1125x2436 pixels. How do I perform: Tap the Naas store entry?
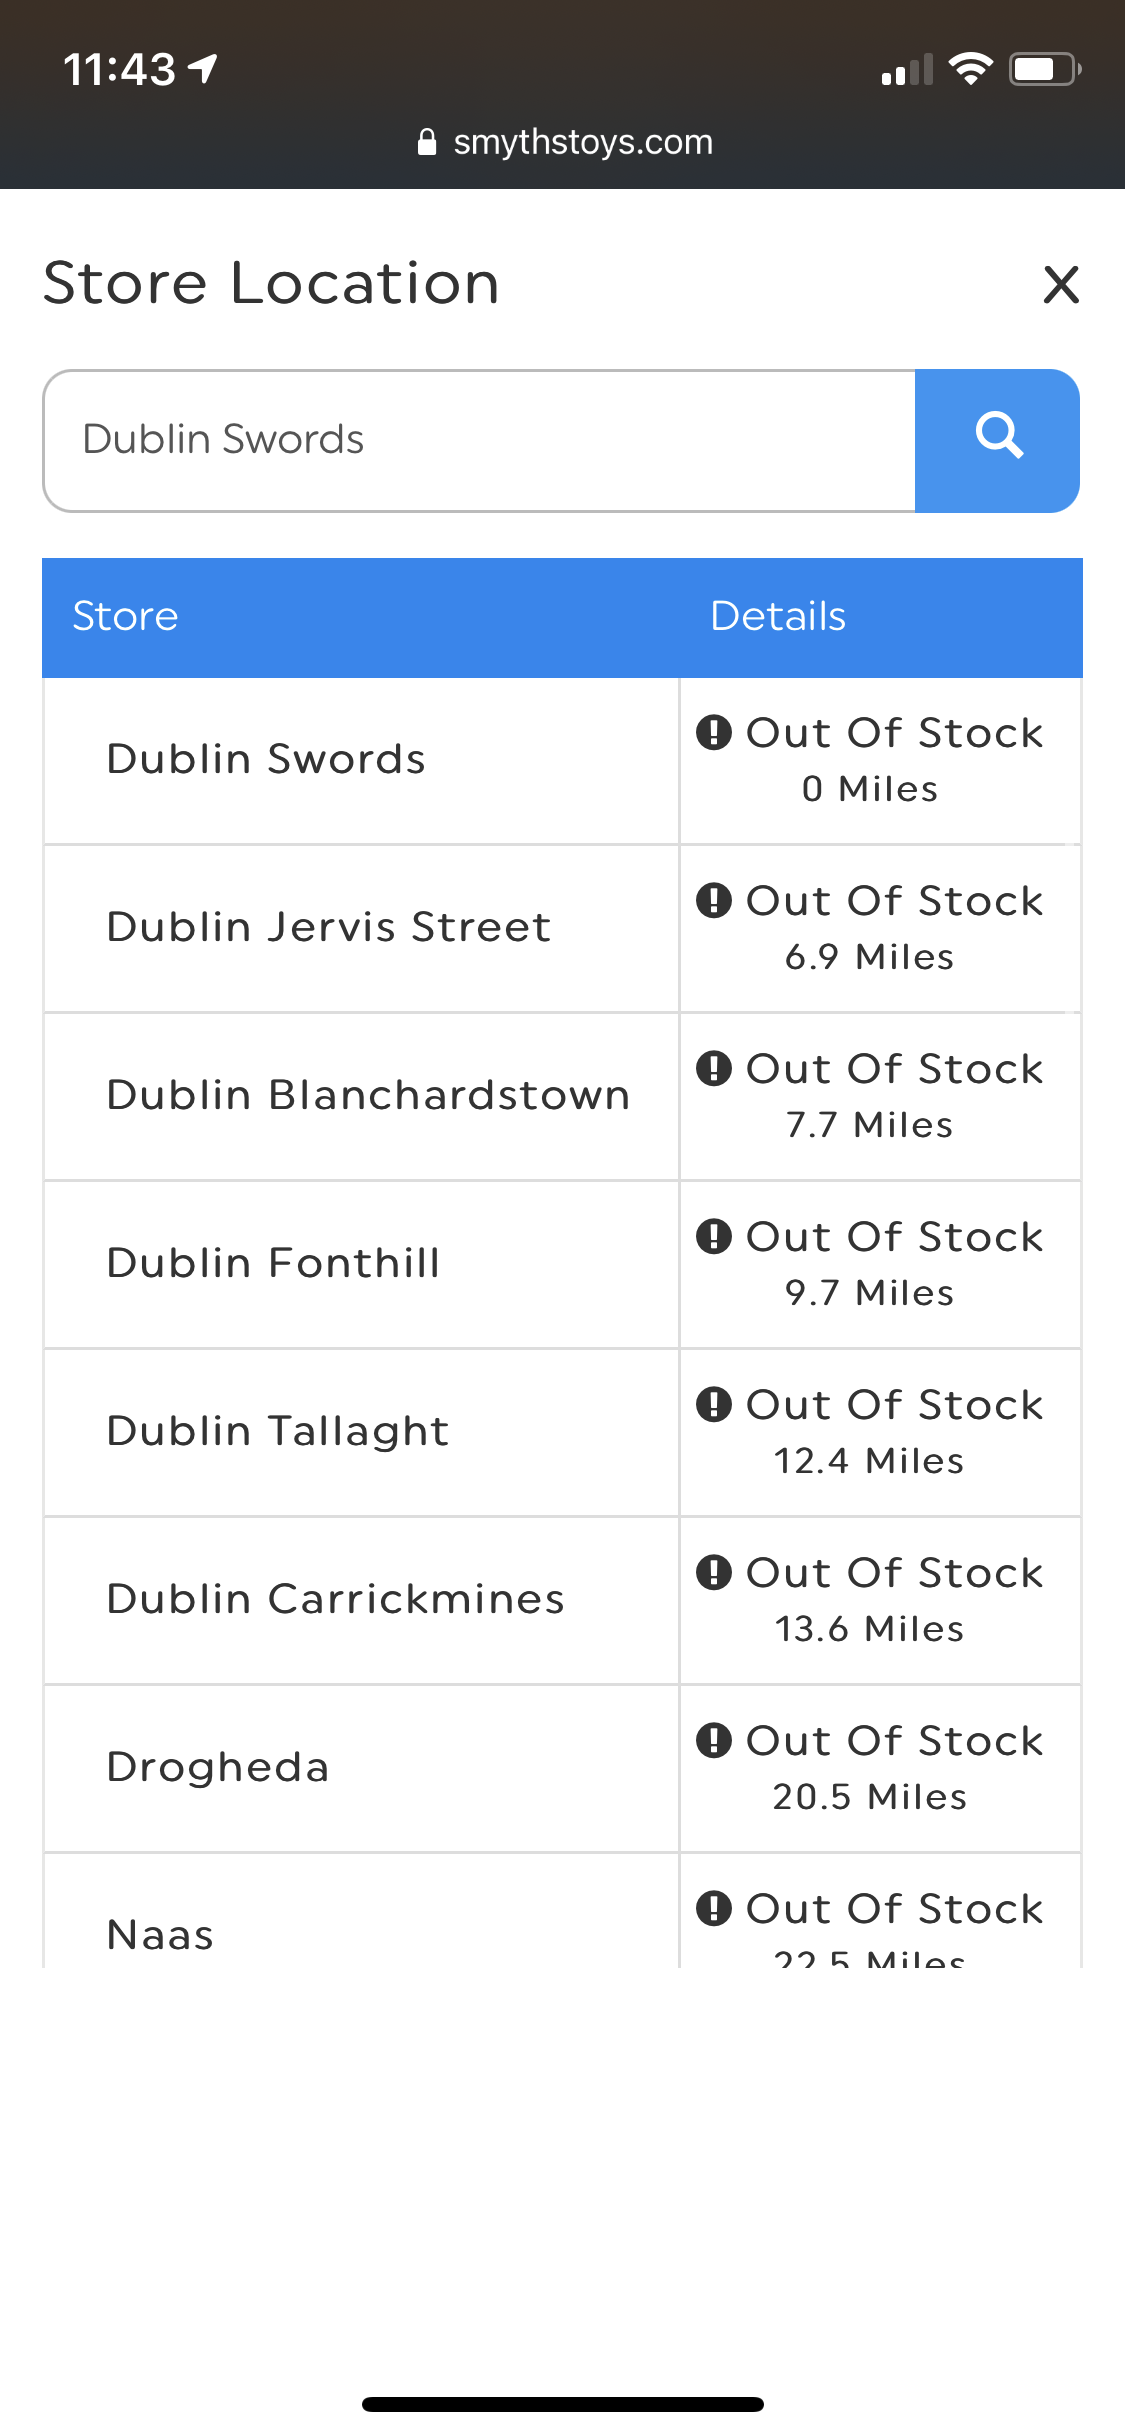coord(160,1935)
